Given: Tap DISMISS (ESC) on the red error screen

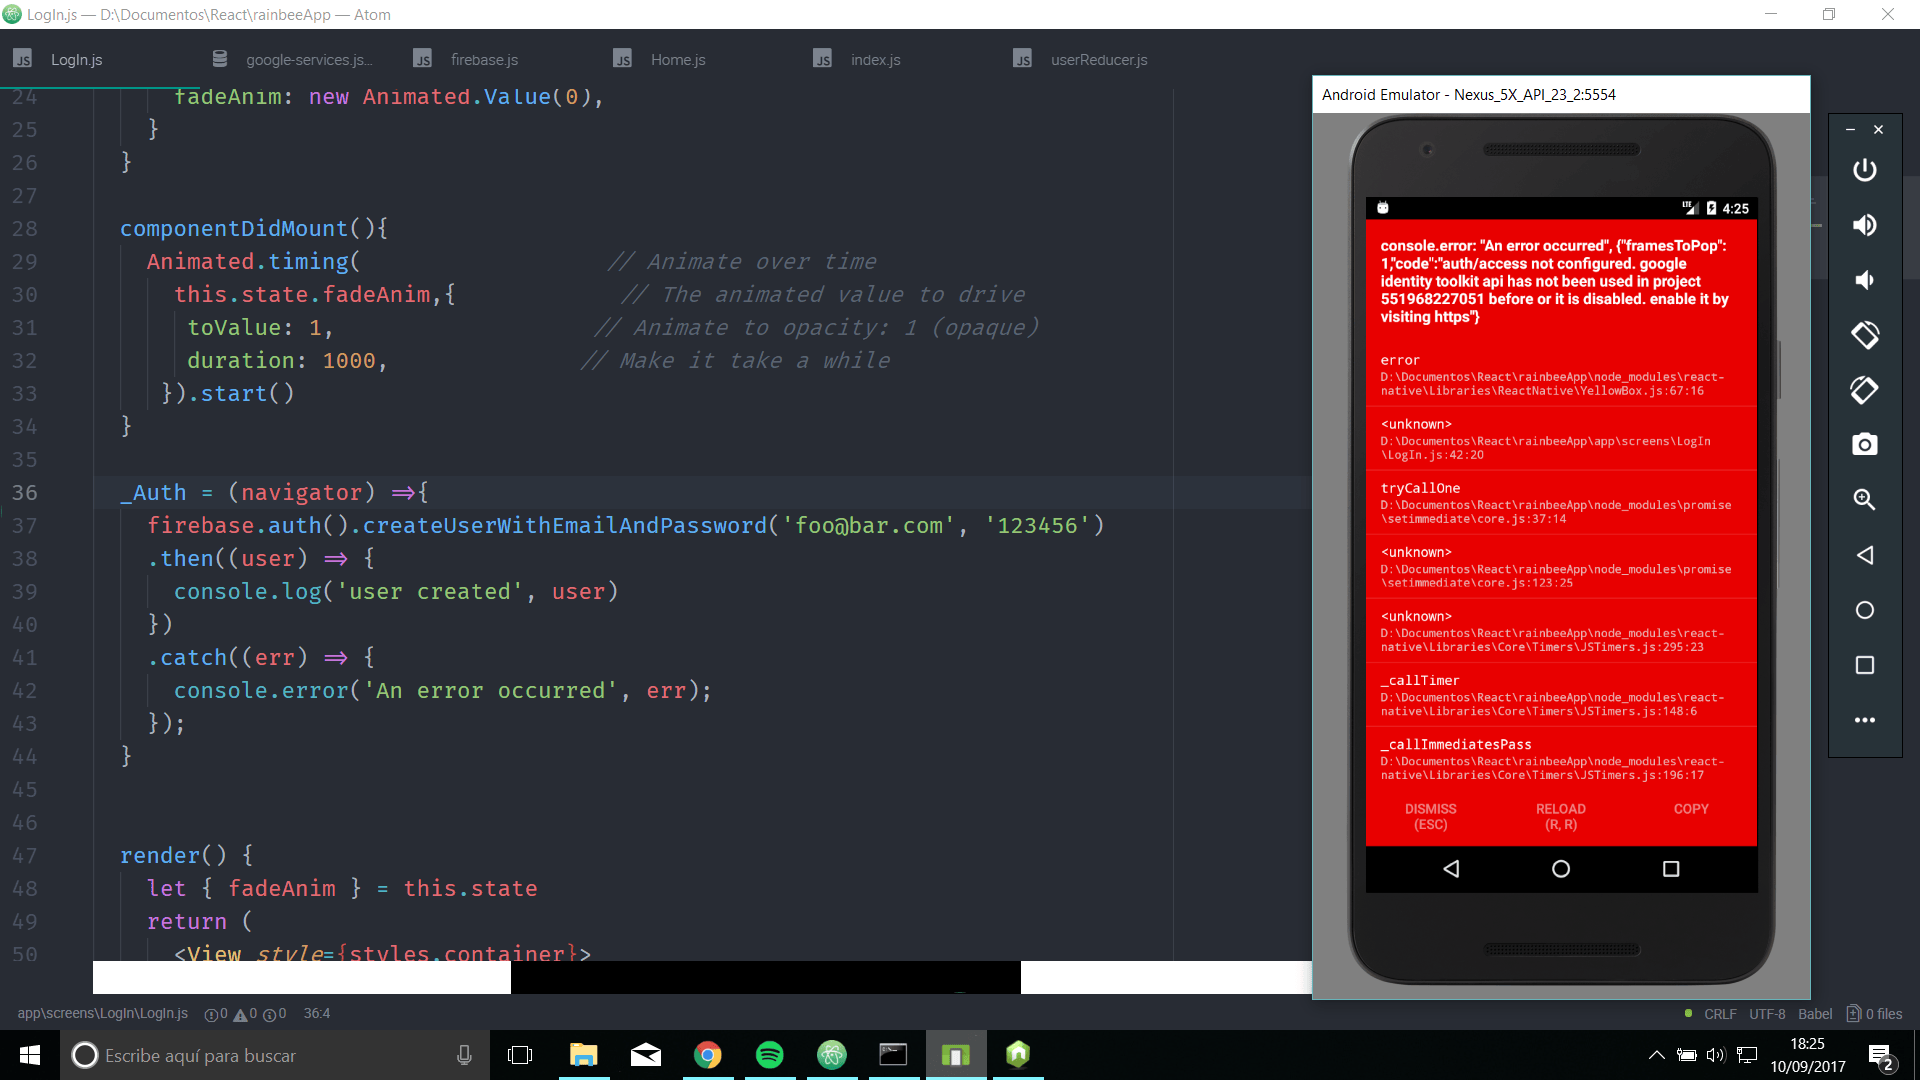Looking at the screenshot, I should (1430, 817).
